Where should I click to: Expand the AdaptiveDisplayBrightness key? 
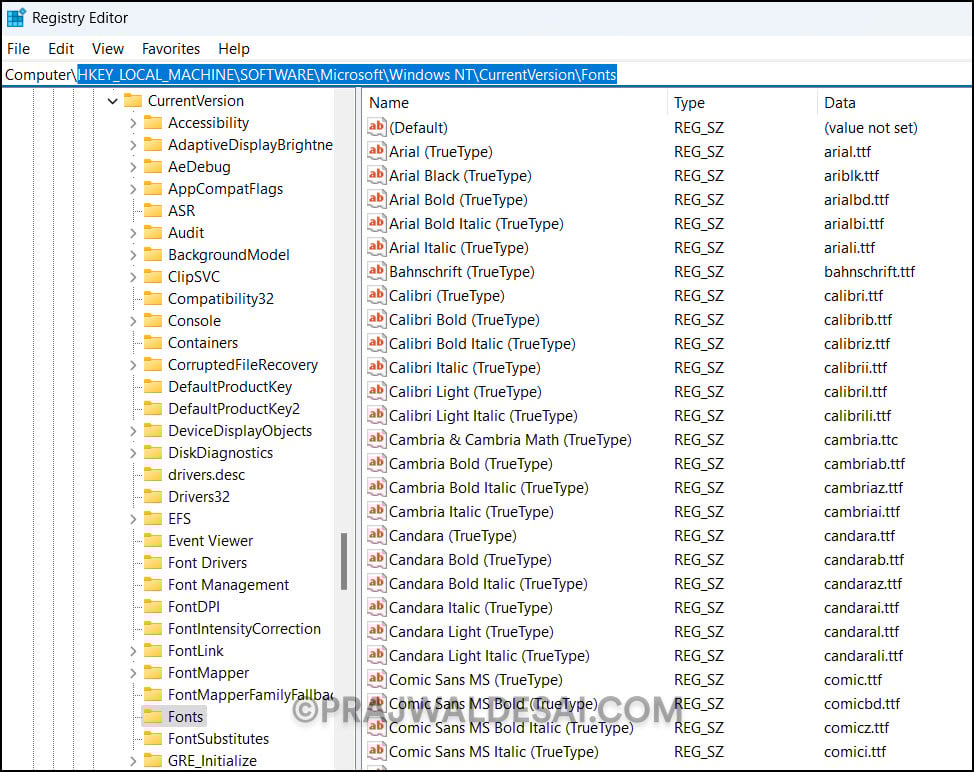tap(133, 145)
